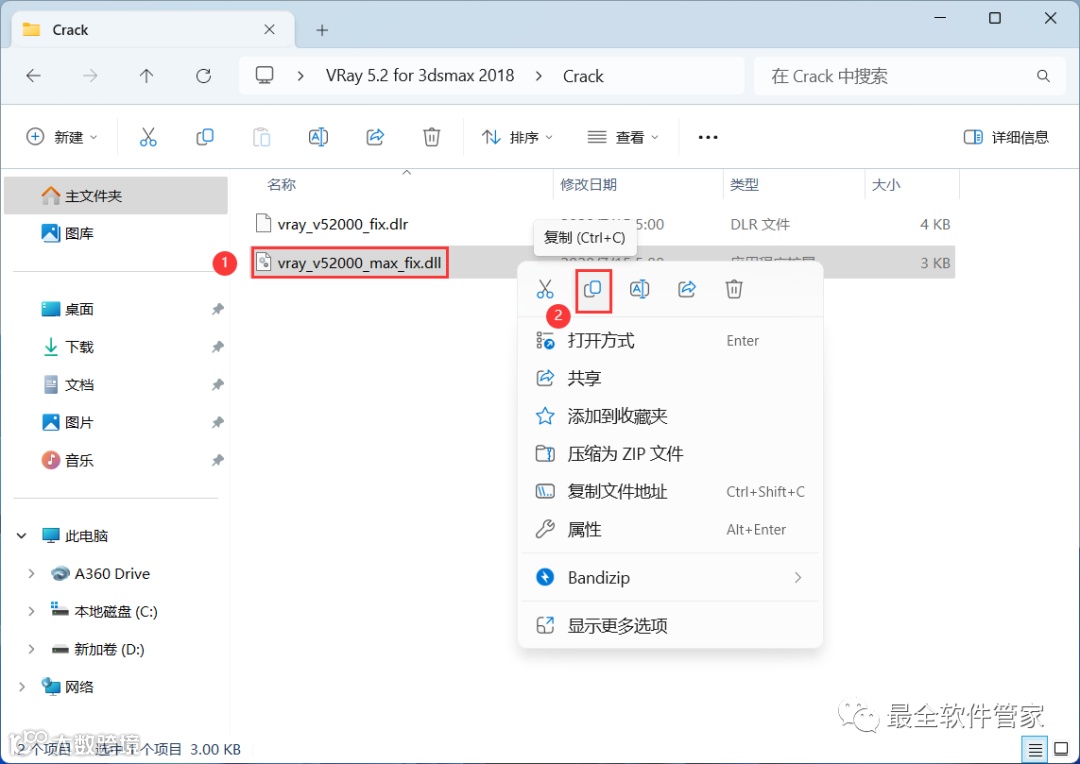
Task: Choose 显示更多选项 in the context menu
Action: [670, 626]
